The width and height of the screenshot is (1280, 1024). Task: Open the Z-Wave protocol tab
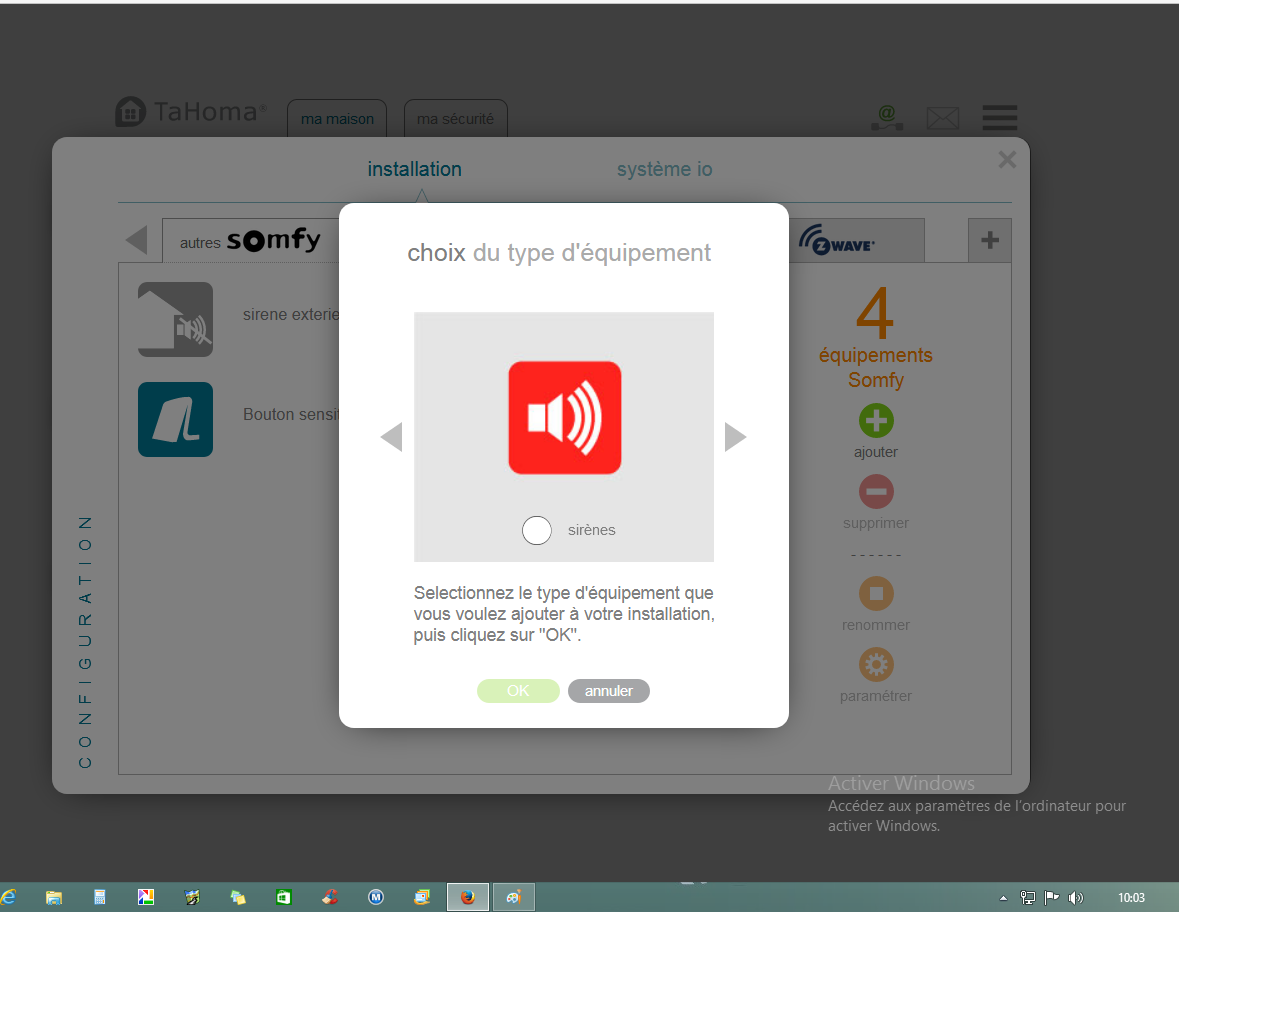click(855, 241)
